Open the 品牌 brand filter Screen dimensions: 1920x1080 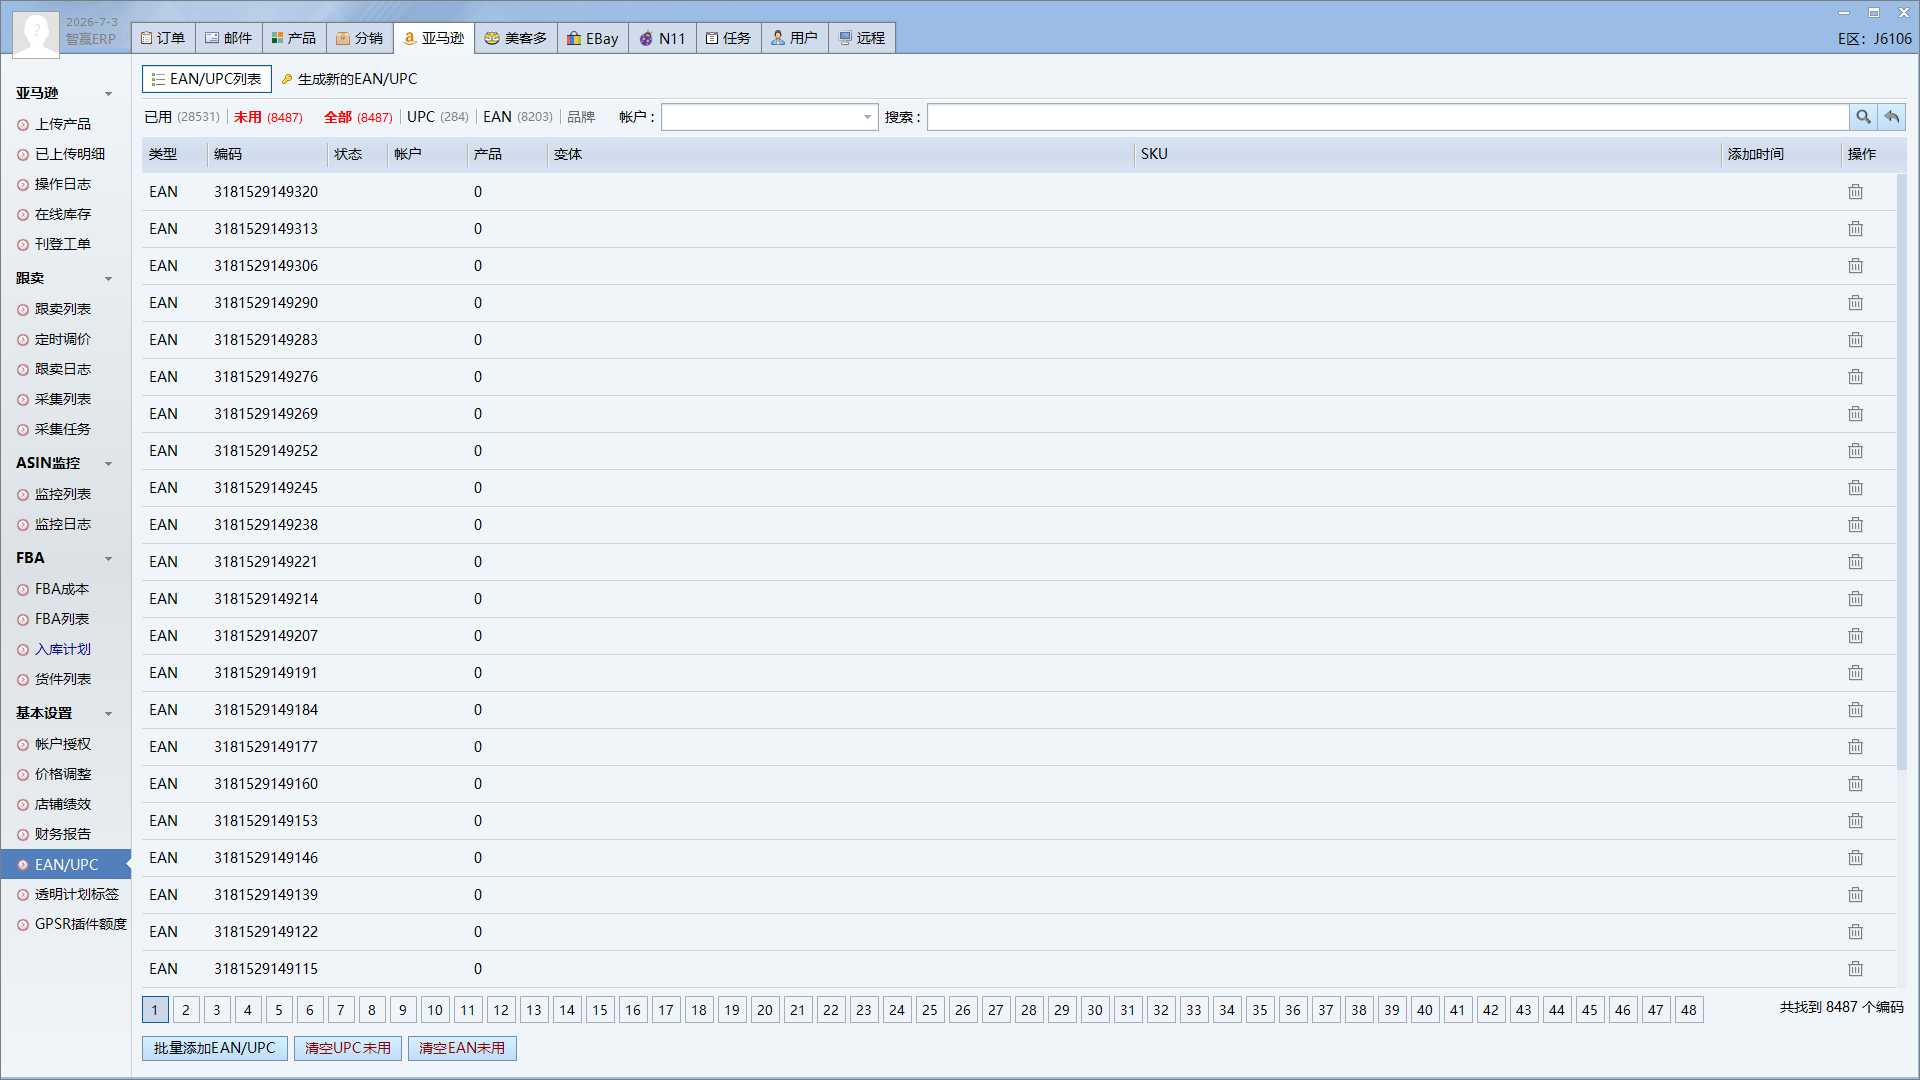click(581, 117)
